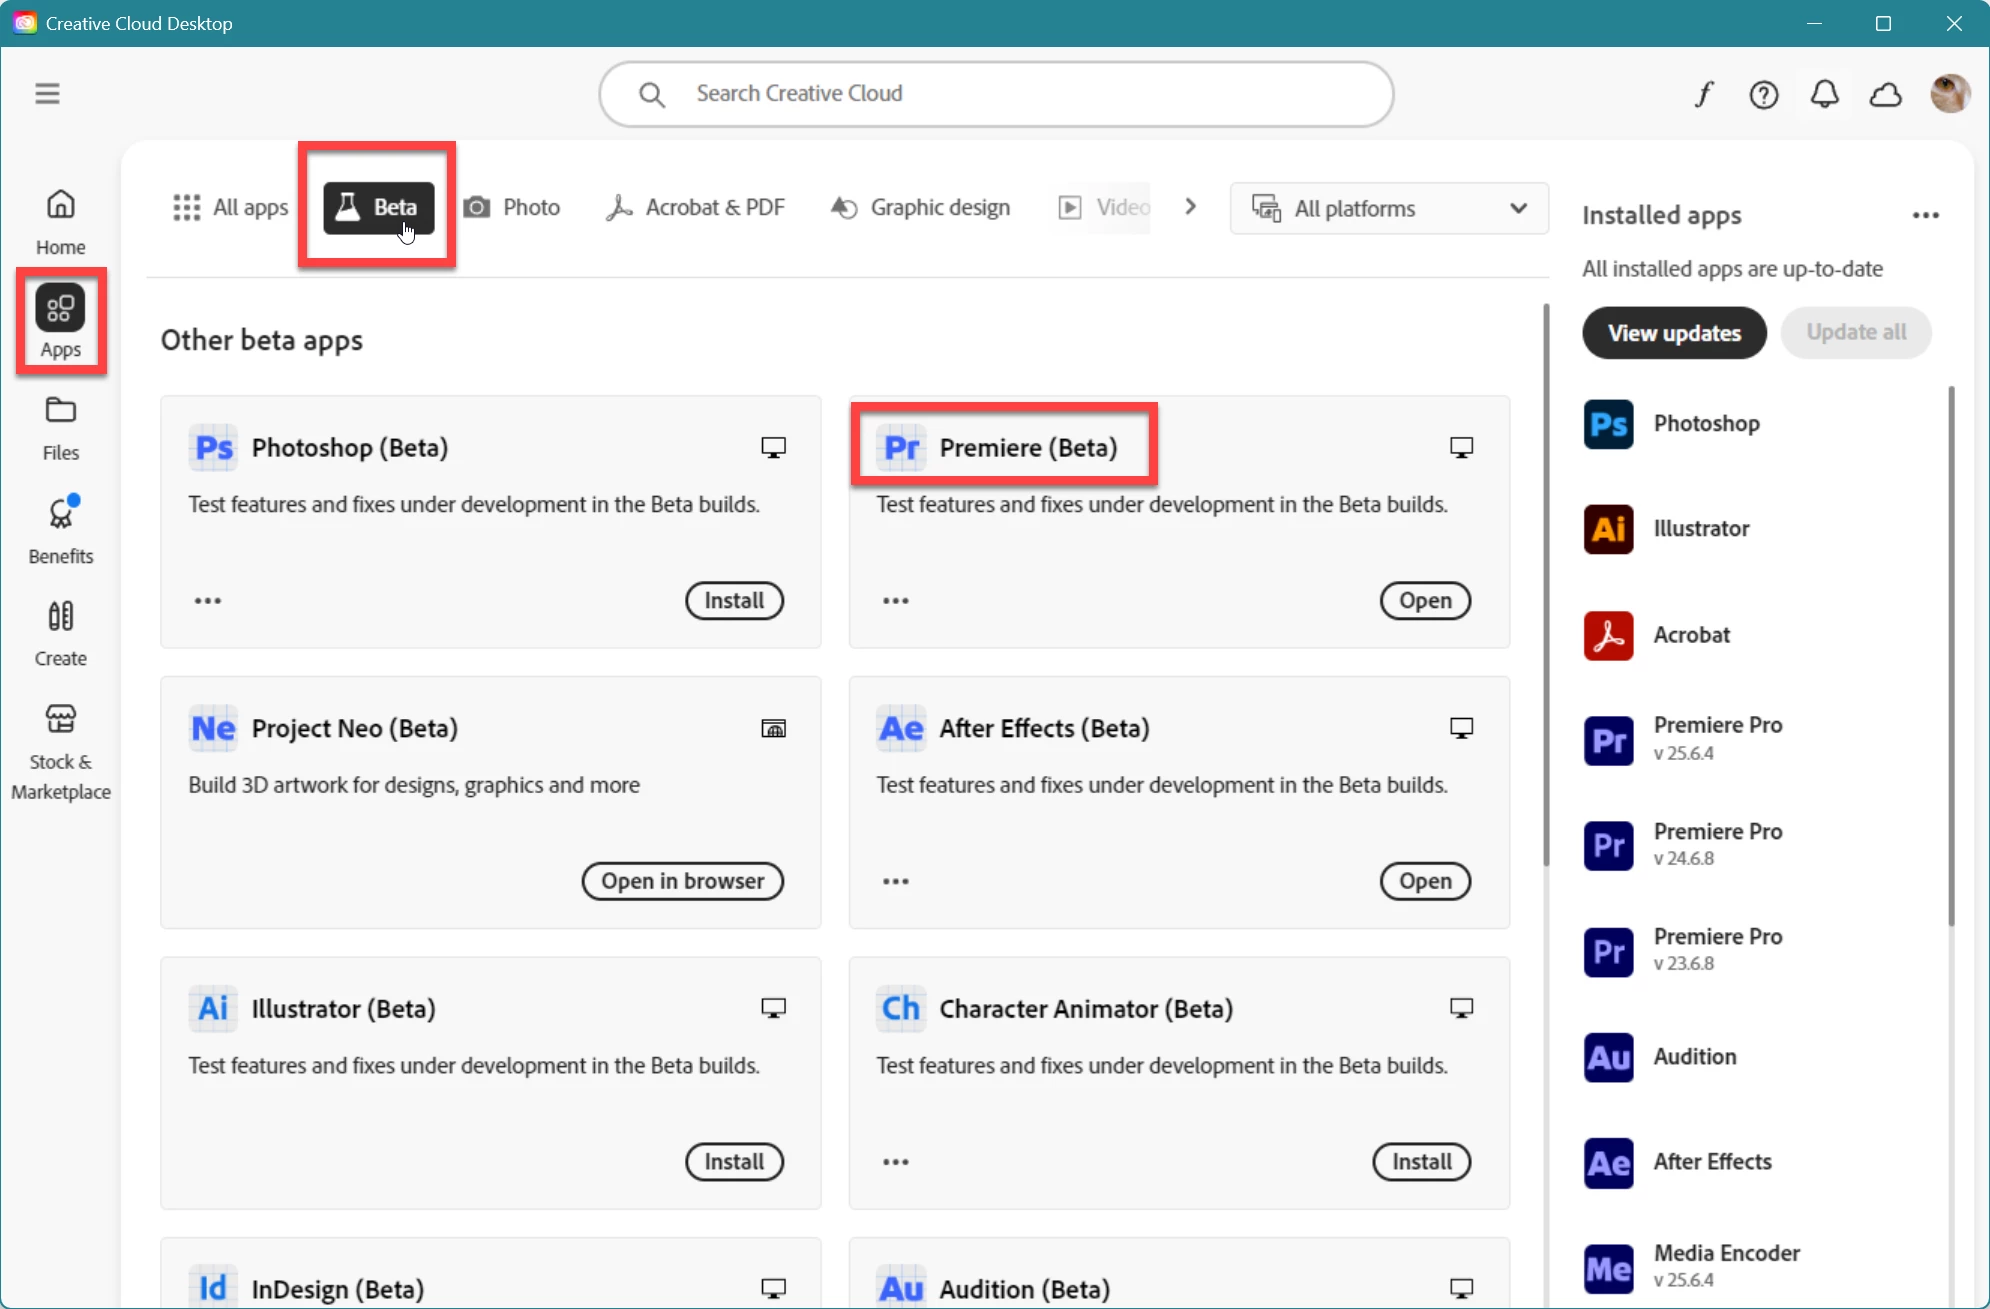Screen dimensions: 1990x1309
Task: Select the Acrobat & PDF tab
Action: click(x=695, y=207)
